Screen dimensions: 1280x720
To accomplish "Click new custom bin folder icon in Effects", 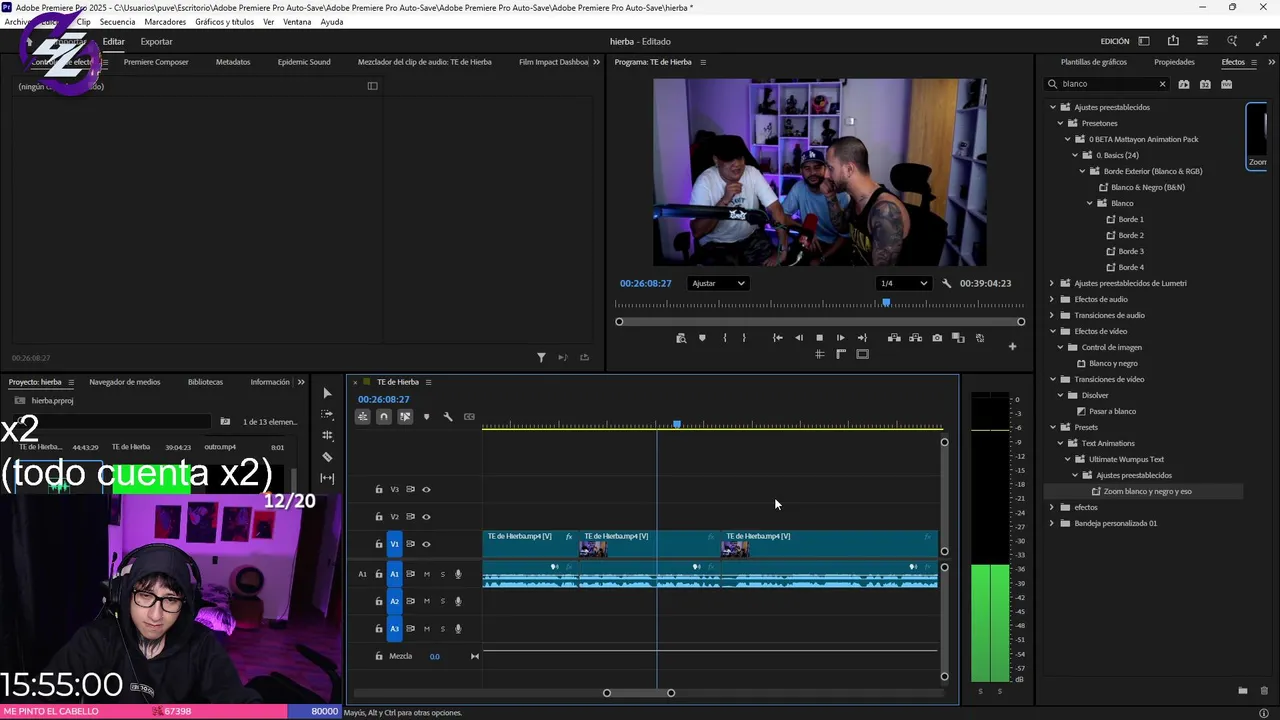I will pos(1243,691).
